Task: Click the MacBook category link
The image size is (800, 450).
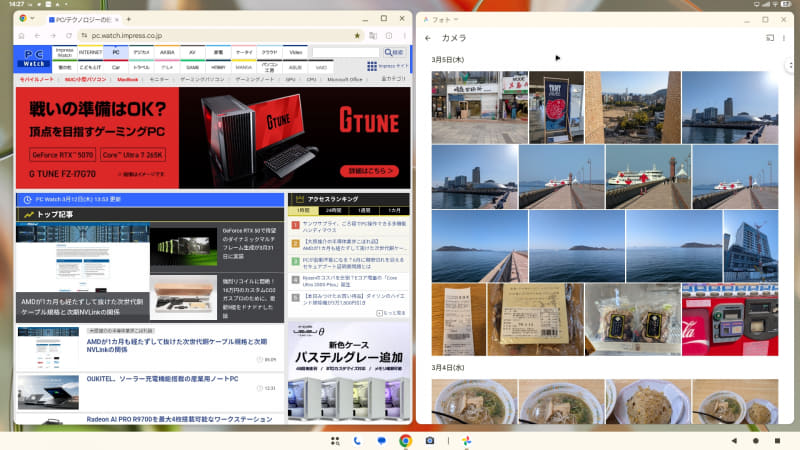Action: tap(128, 80)
